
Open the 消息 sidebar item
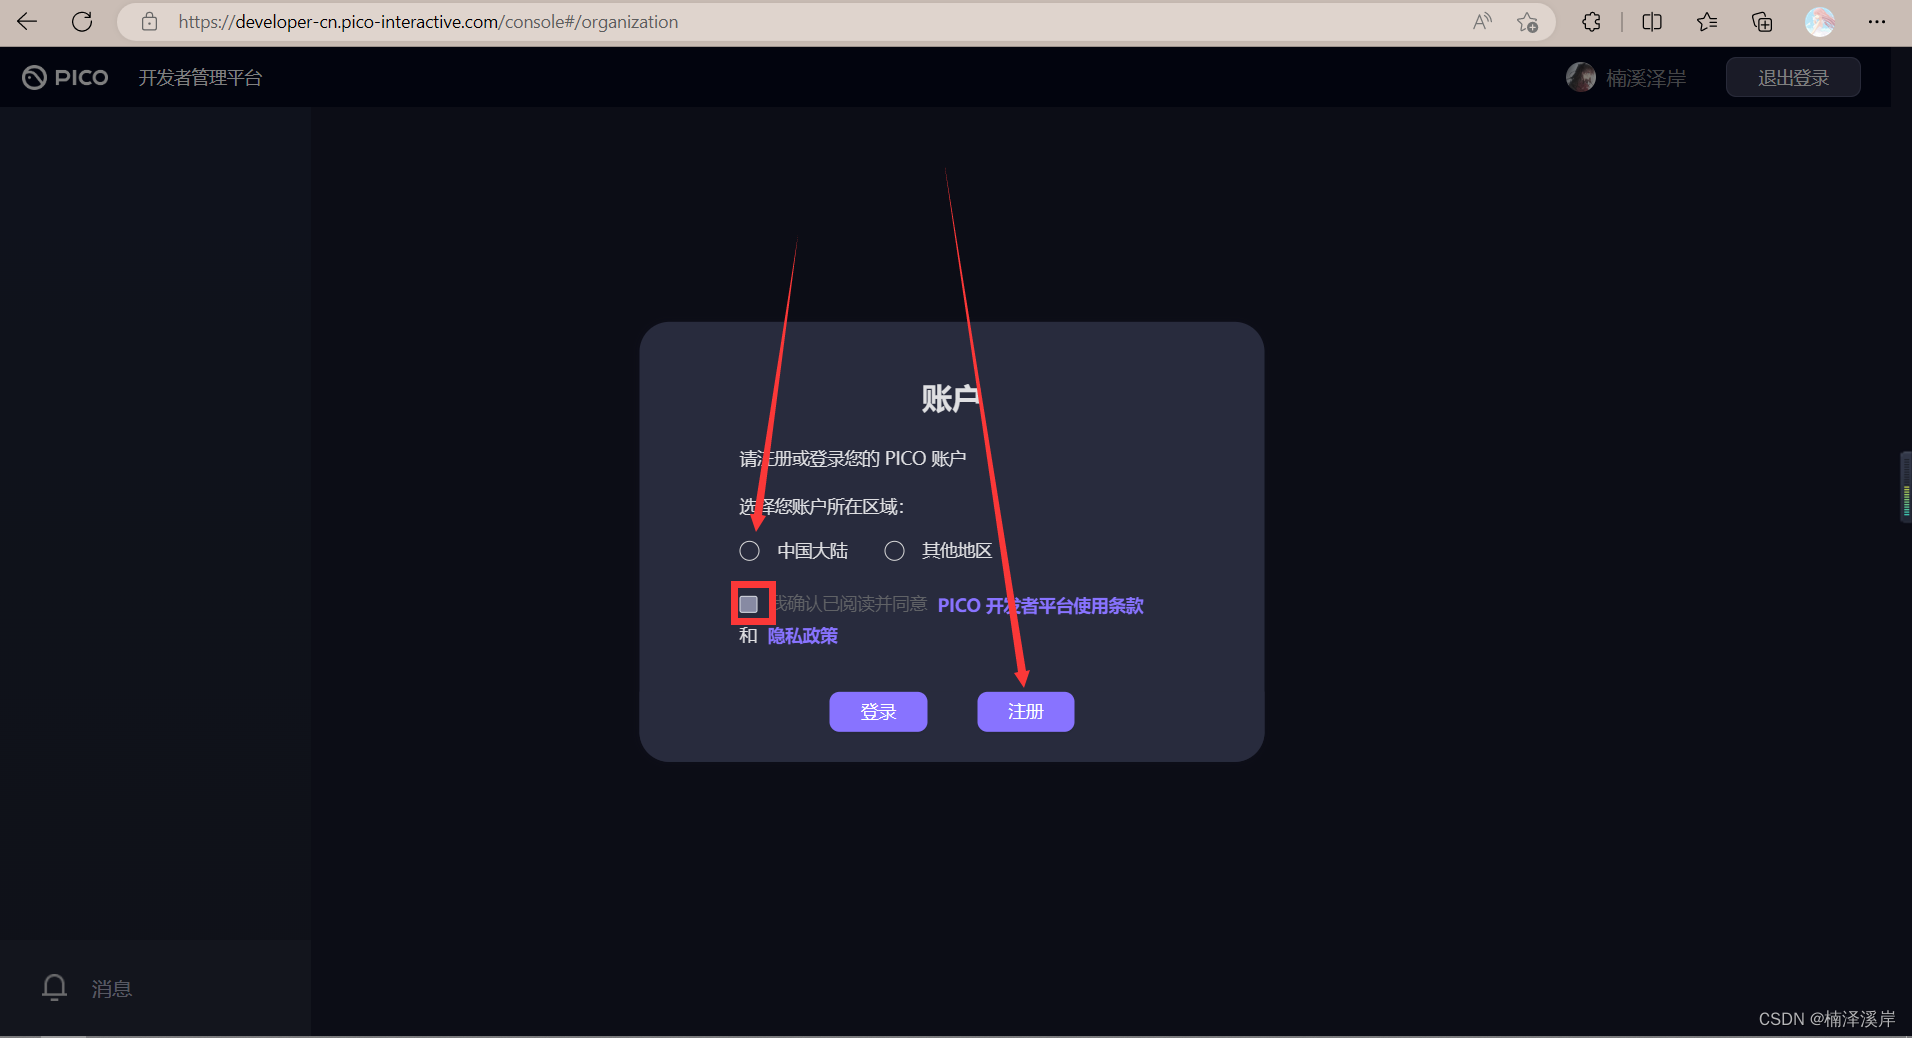click(x=111, y=989)
